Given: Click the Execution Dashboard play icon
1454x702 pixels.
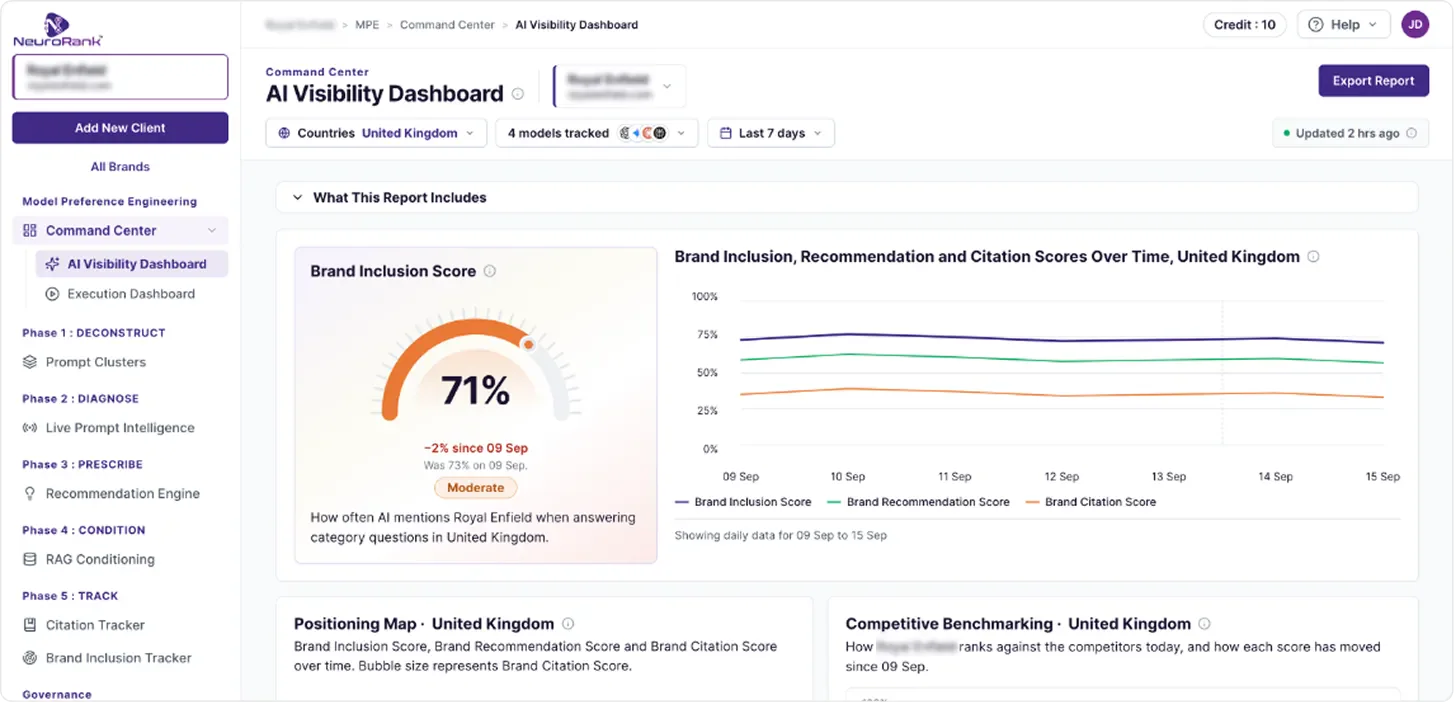Looking at the screenshot, I should point(53,294).
